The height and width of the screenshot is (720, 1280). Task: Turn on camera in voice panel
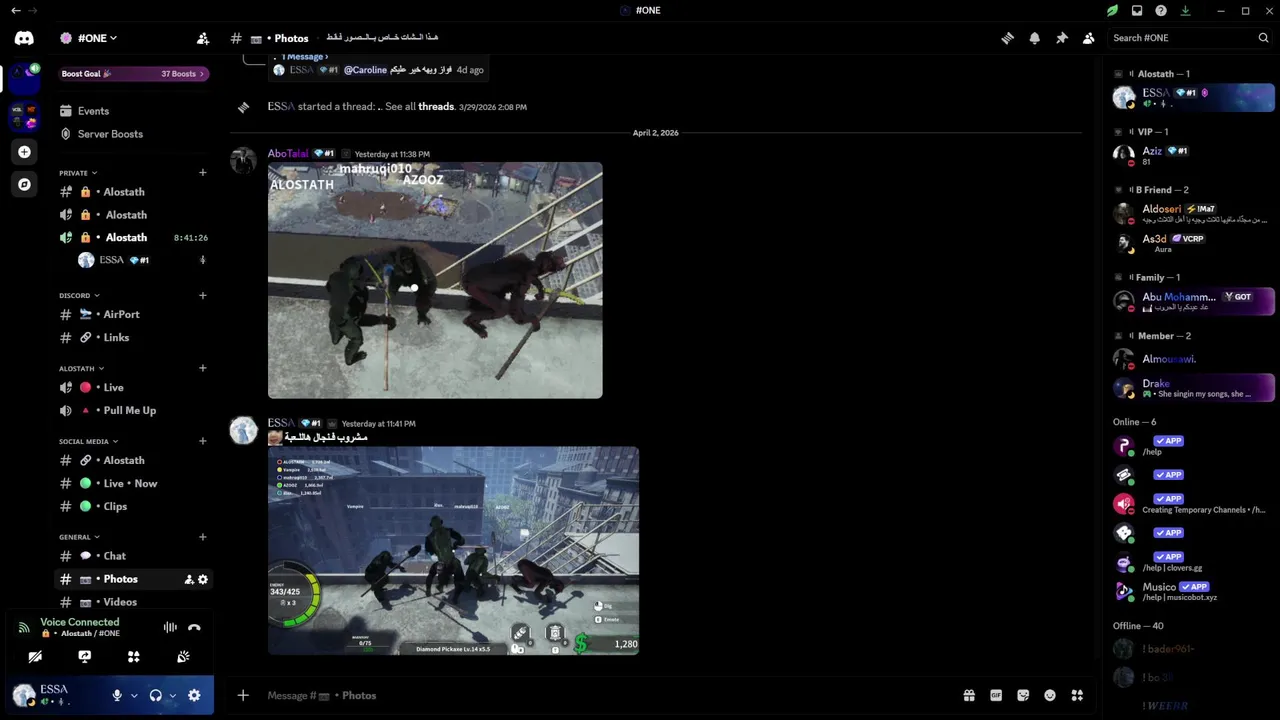pos(35,656)
